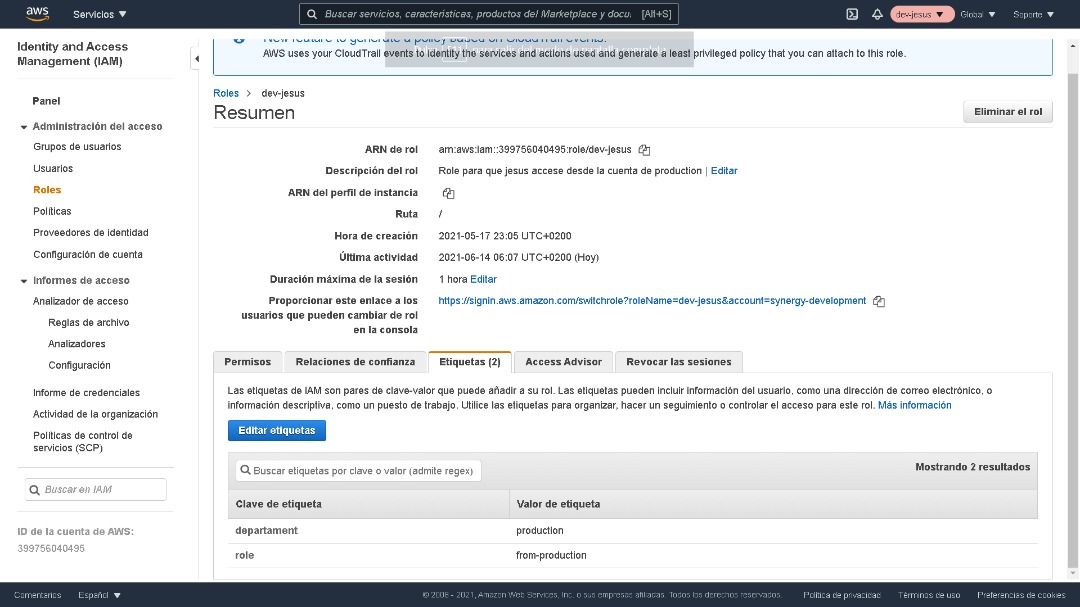Open Usuarios in the sidebar

coord(53,168)
